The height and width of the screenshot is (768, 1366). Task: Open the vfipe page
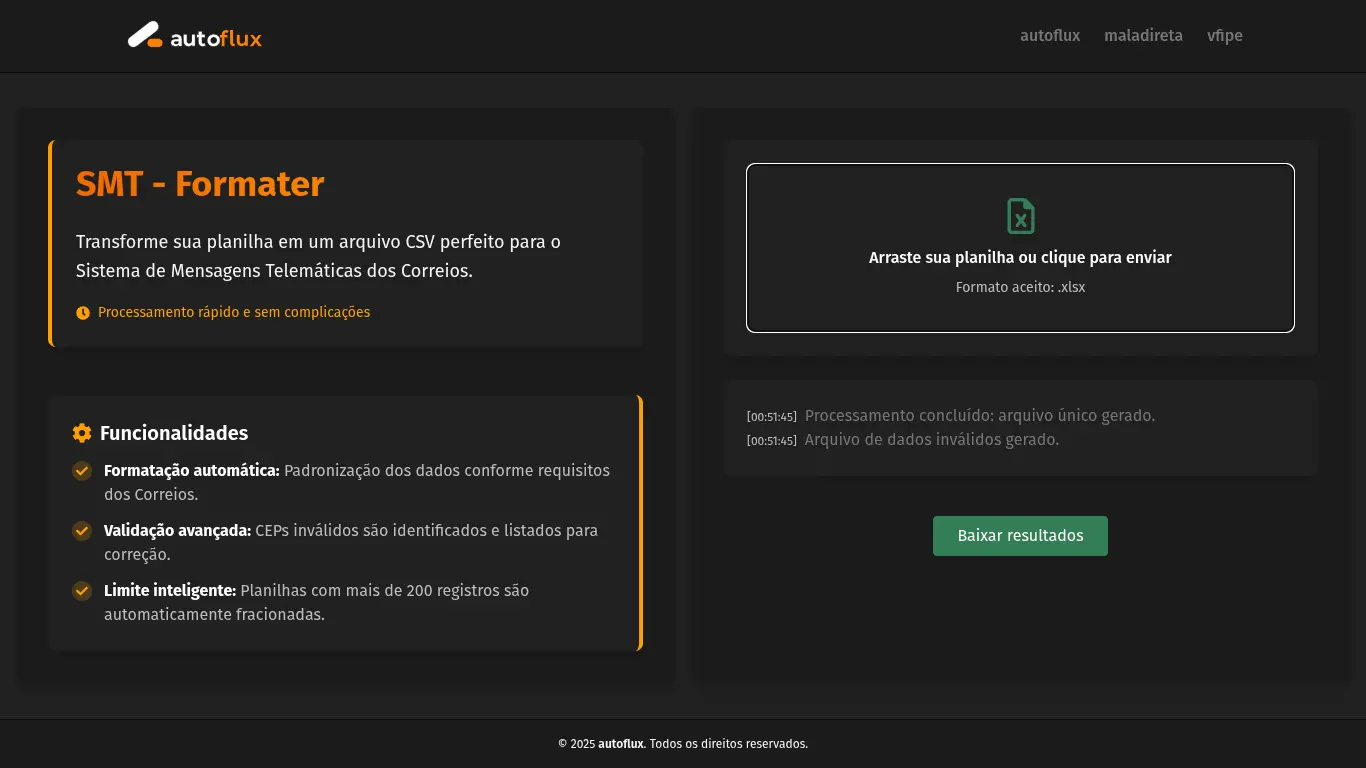click(1224, 35)
